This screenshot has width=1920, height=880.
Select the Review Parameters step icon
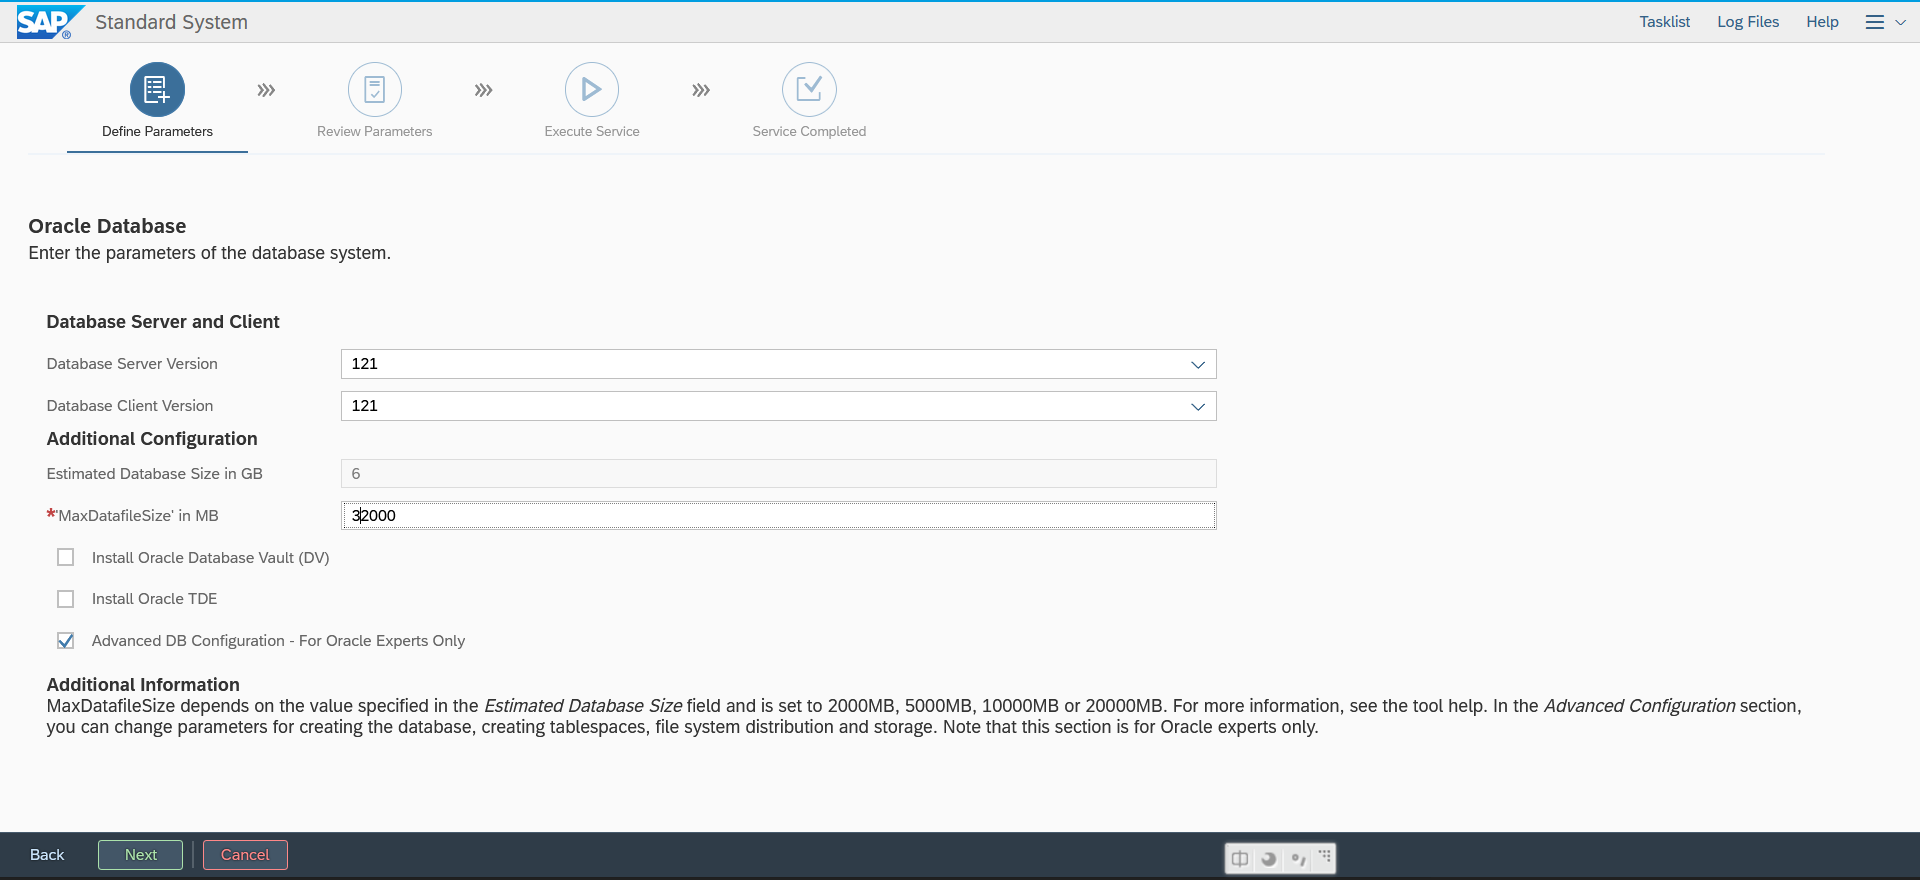[375, 90]
